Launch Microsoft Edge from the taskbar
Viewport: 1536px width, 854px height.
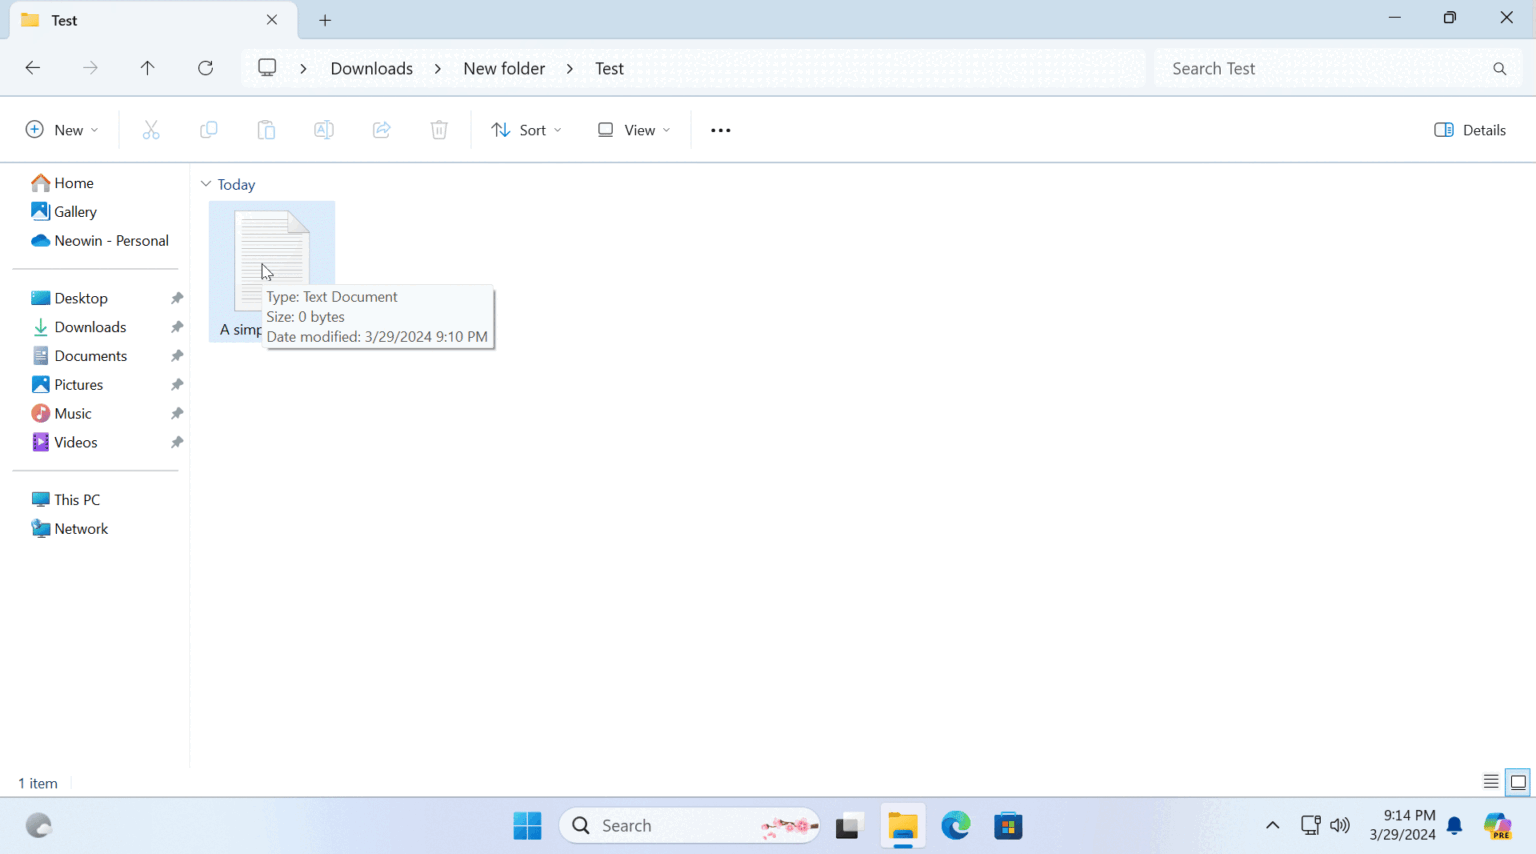(x=956, y=825)
